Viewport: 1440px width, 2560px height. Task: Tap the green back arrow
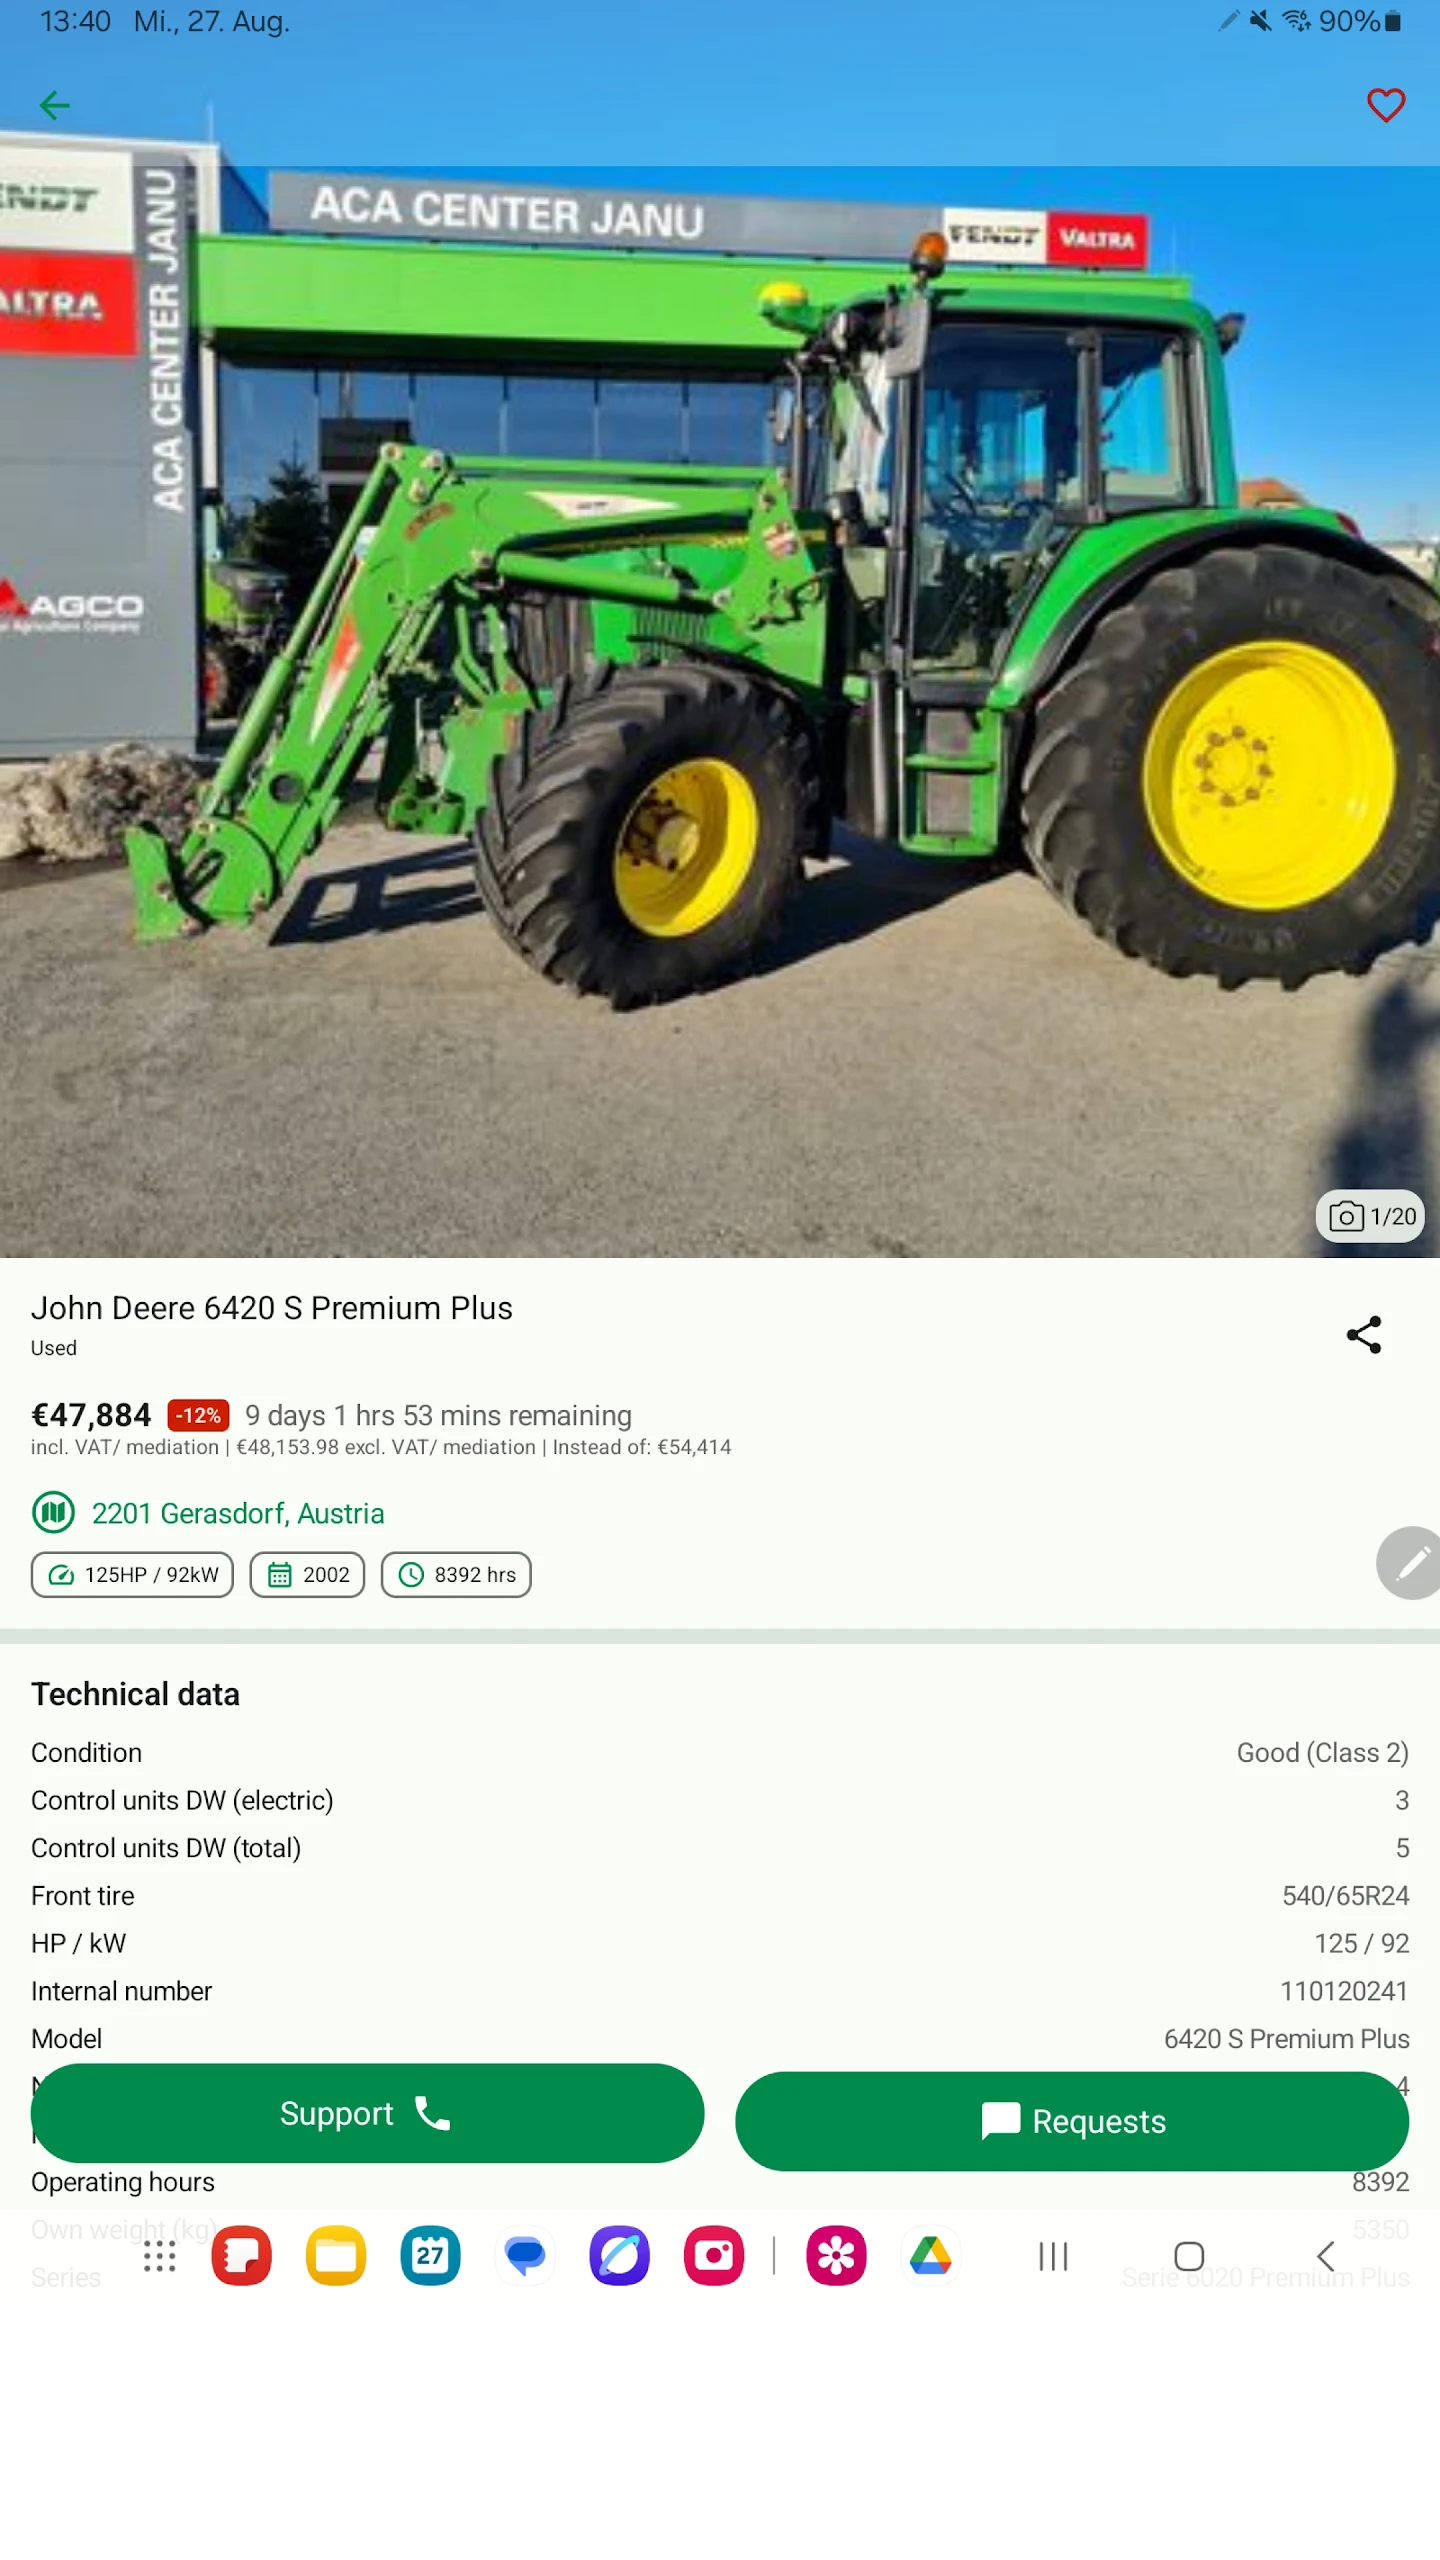(x=54, y=105)
